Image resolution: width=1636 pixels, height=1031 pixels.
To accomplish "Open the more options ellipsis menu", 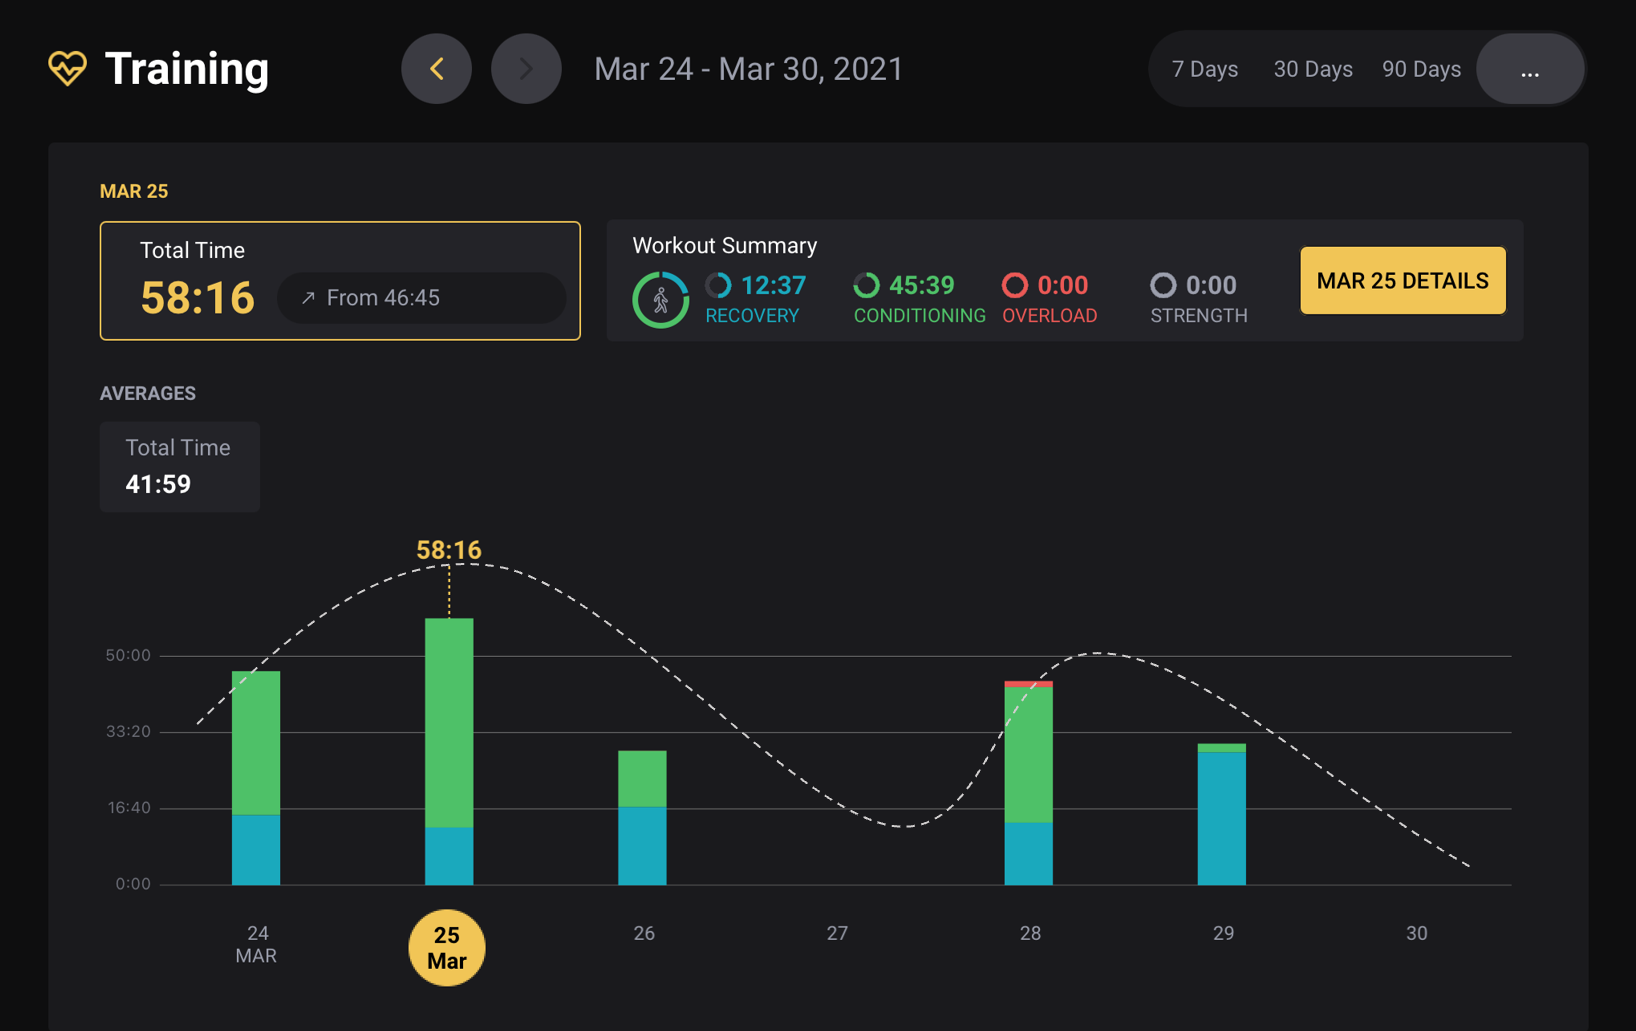I will coord(1529,69).
